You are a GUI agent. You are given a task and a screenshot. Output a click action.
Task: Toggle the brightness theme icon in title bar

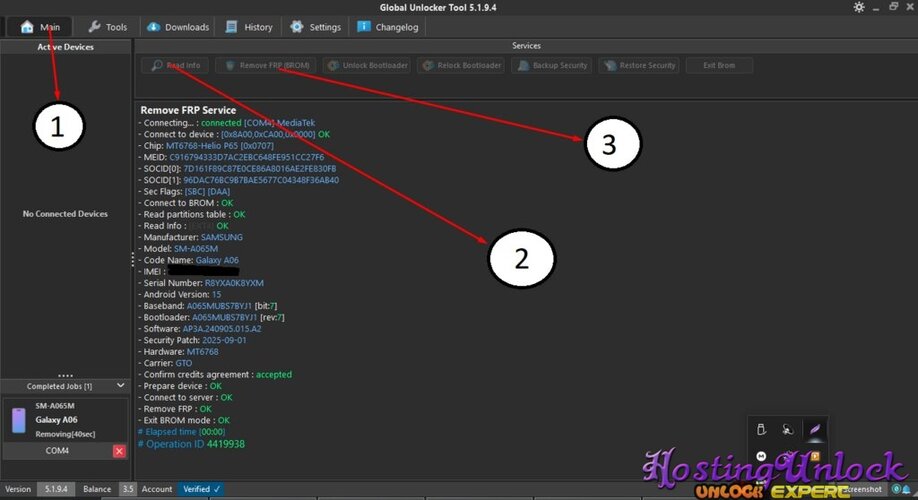coord(859,7)
